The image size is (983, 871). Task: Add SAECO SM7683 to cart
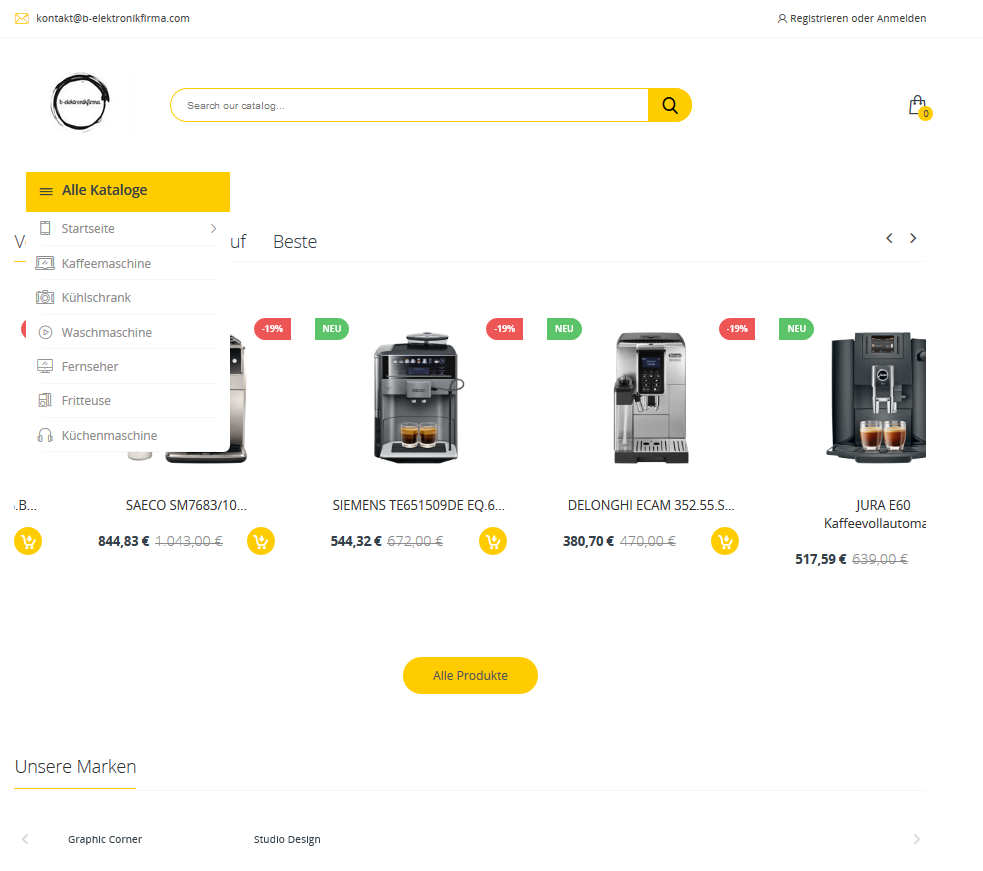pyautogui.click(x=261, y=541)
